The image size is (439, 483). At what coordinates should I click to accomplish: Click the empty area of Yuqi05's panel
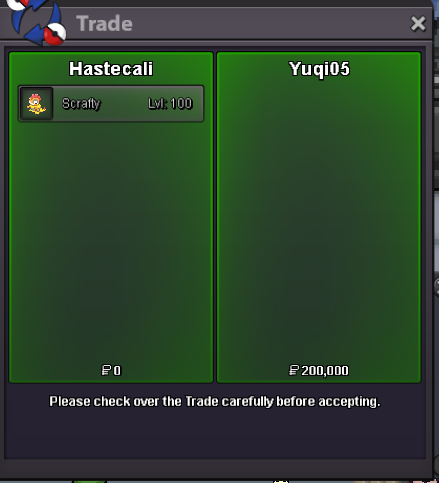click(319, 220)
